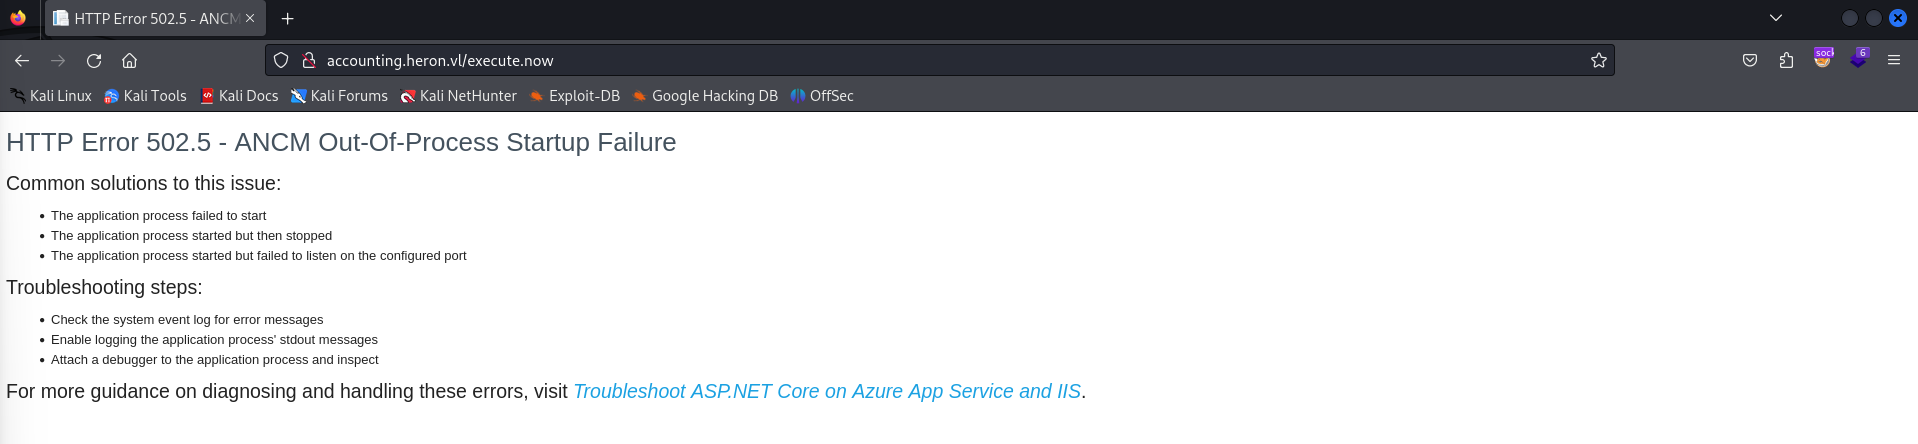
Task: Open the Google Hacking DB bookmark
Action: click(x=704, y=96)
